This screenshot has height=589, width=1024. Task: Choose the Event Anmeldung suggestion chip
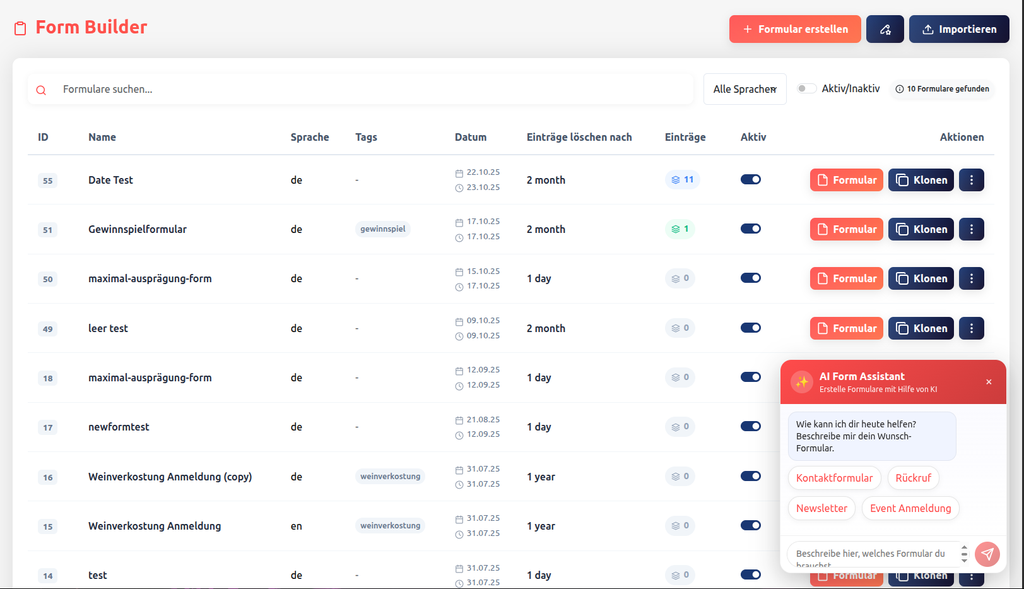pyautogui.click(x=910, y=508)
